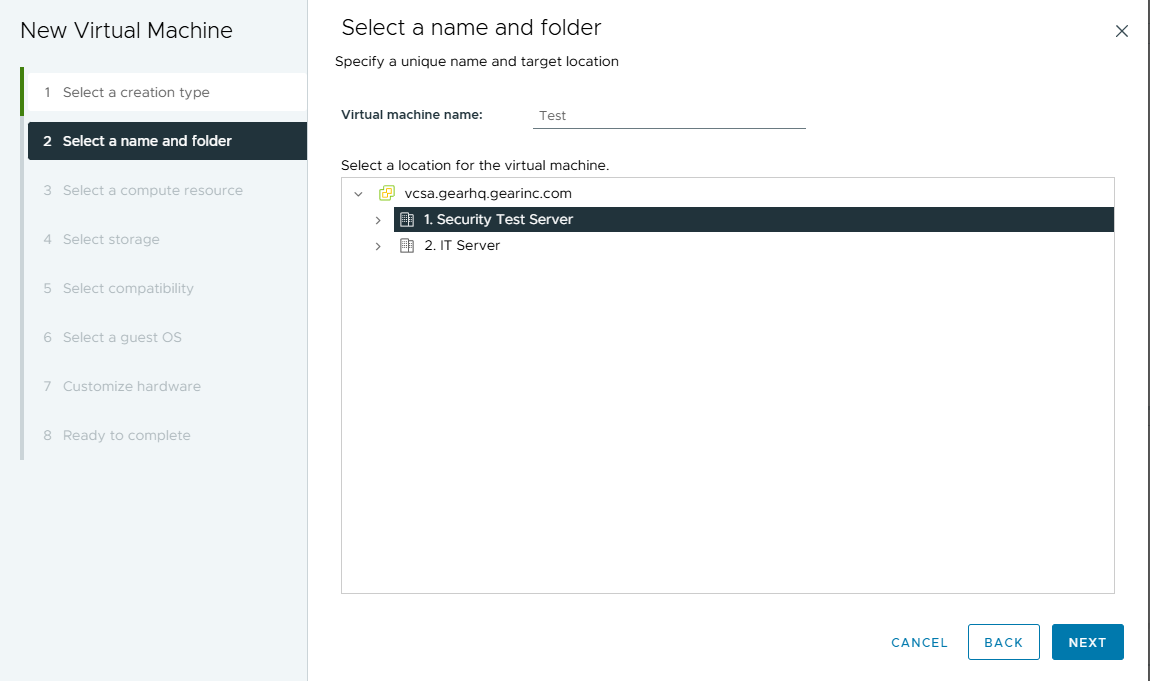Open step 2 Select a name and folder
The image size is (1150, 681).
coord(147,141)
